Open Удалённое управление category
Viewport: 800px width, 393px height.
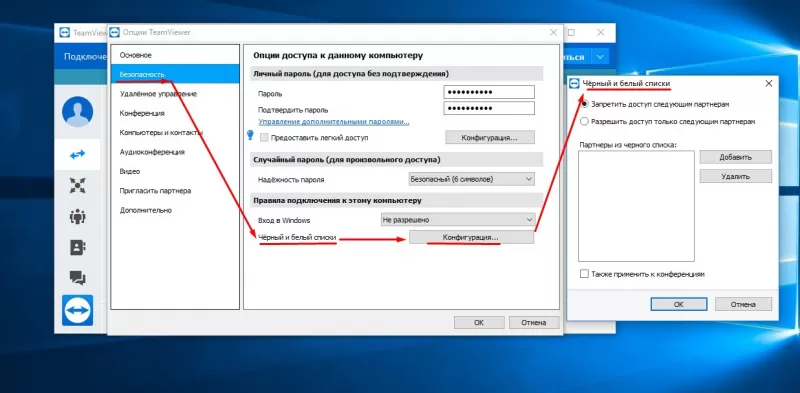point(175,94)
